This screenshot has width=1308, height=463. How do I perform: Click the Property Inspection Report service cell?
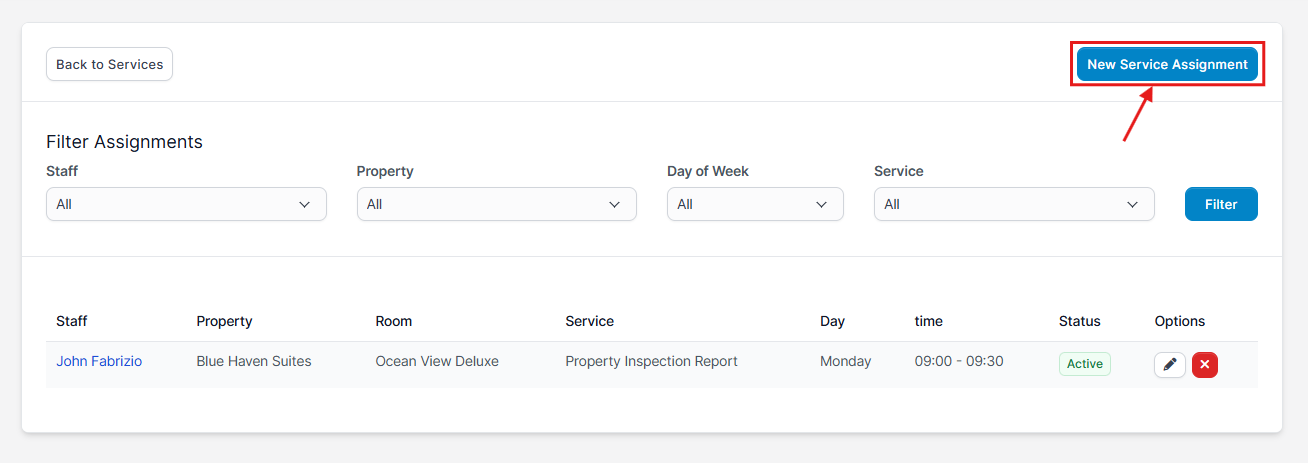651,361
